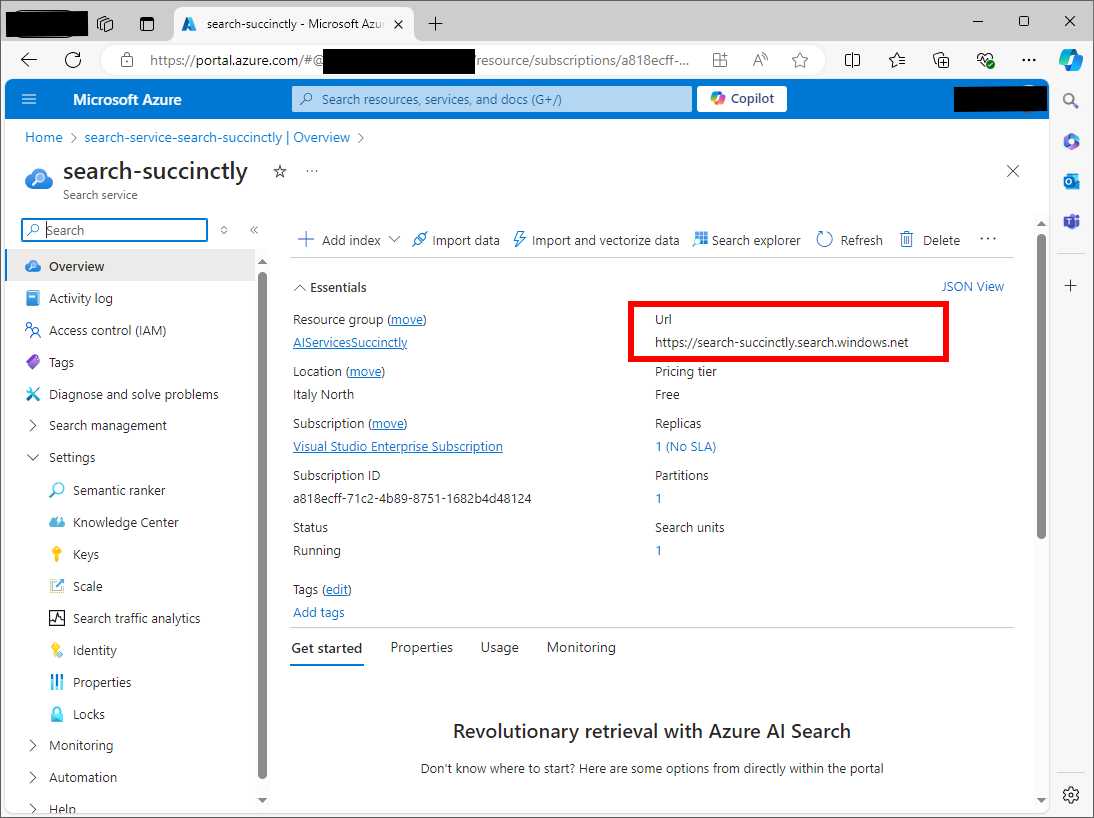The height and width of the screenshot is (818, 1094).
Task: Select Overview in the sidebar
Action: [130, 266]
